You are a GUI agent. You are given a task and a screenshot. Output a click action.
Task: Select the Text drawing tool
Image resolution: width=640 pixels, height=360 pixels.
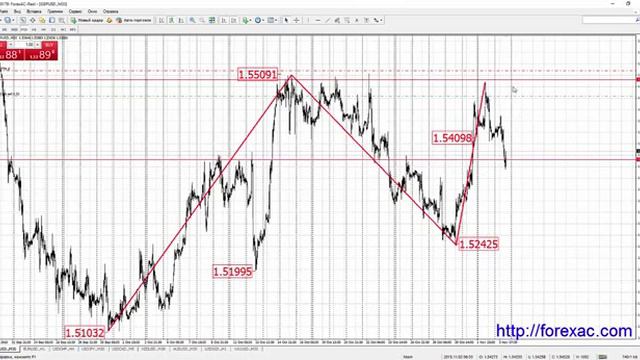pyautogui.click(x=356, y=20)
